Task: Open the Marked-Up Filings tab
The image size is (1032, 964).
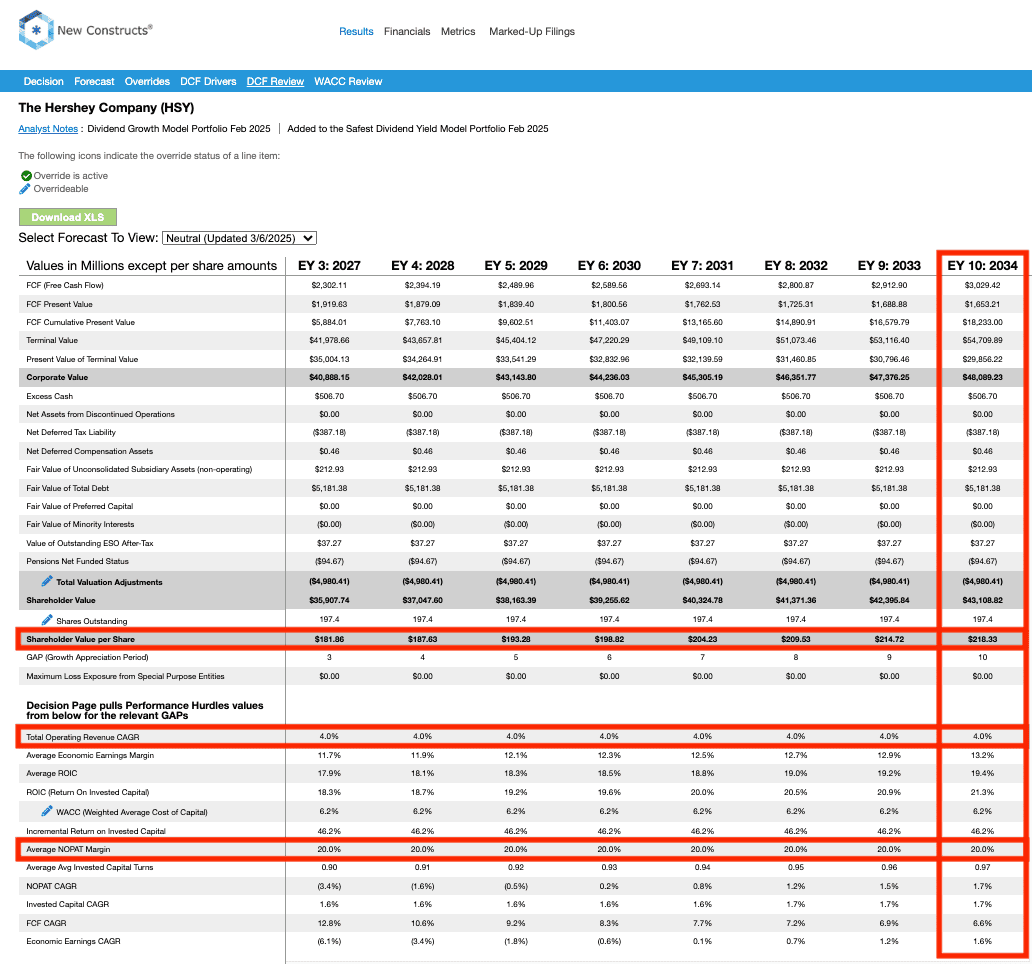Action: pos(532,32)
